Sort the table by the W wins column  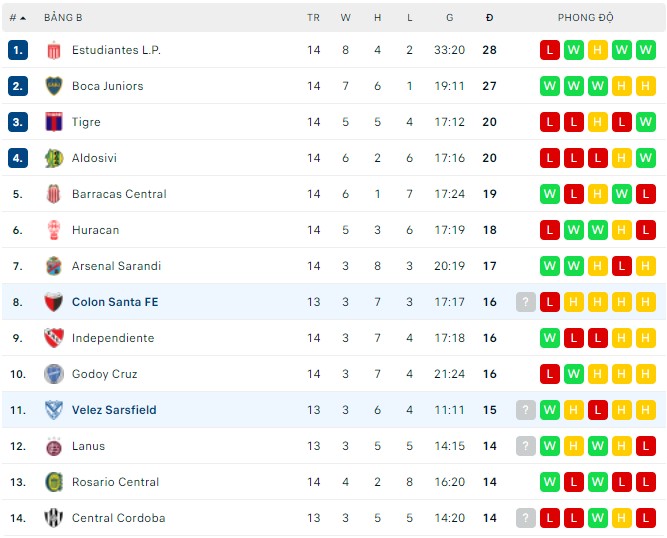pyautogui.click(x=346, y=18)
